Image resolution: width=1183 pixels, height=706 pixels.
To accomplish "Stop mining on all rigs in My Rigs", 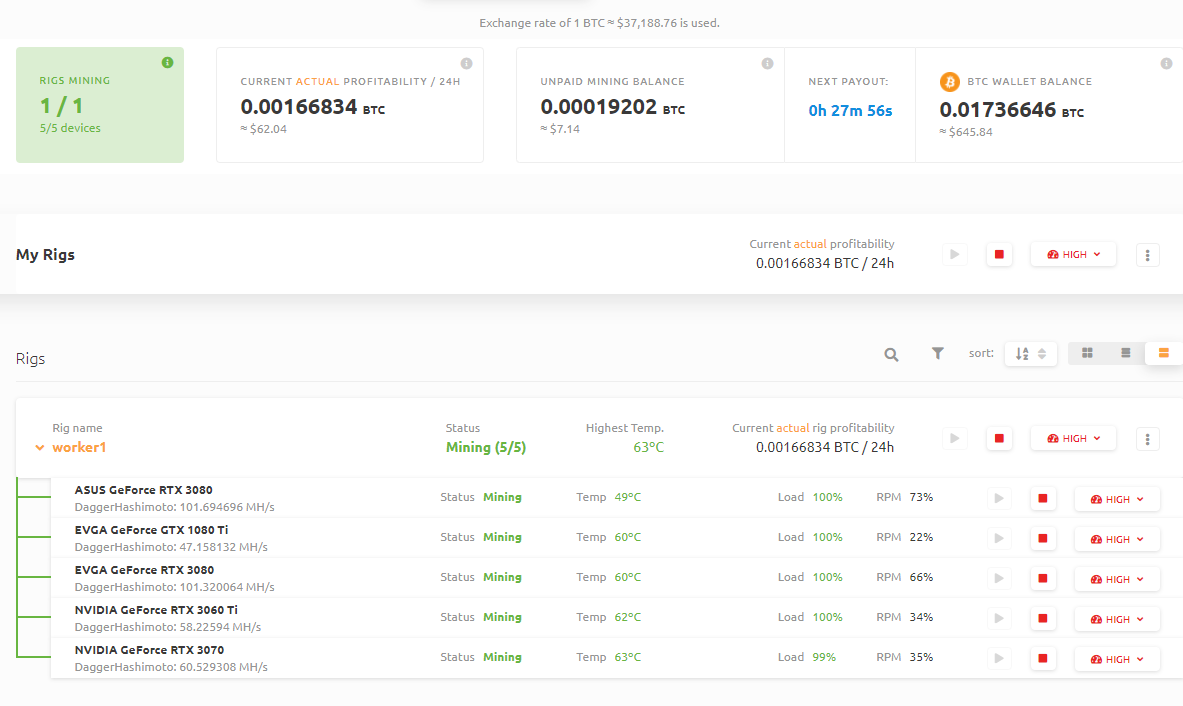I will (999, 255).
